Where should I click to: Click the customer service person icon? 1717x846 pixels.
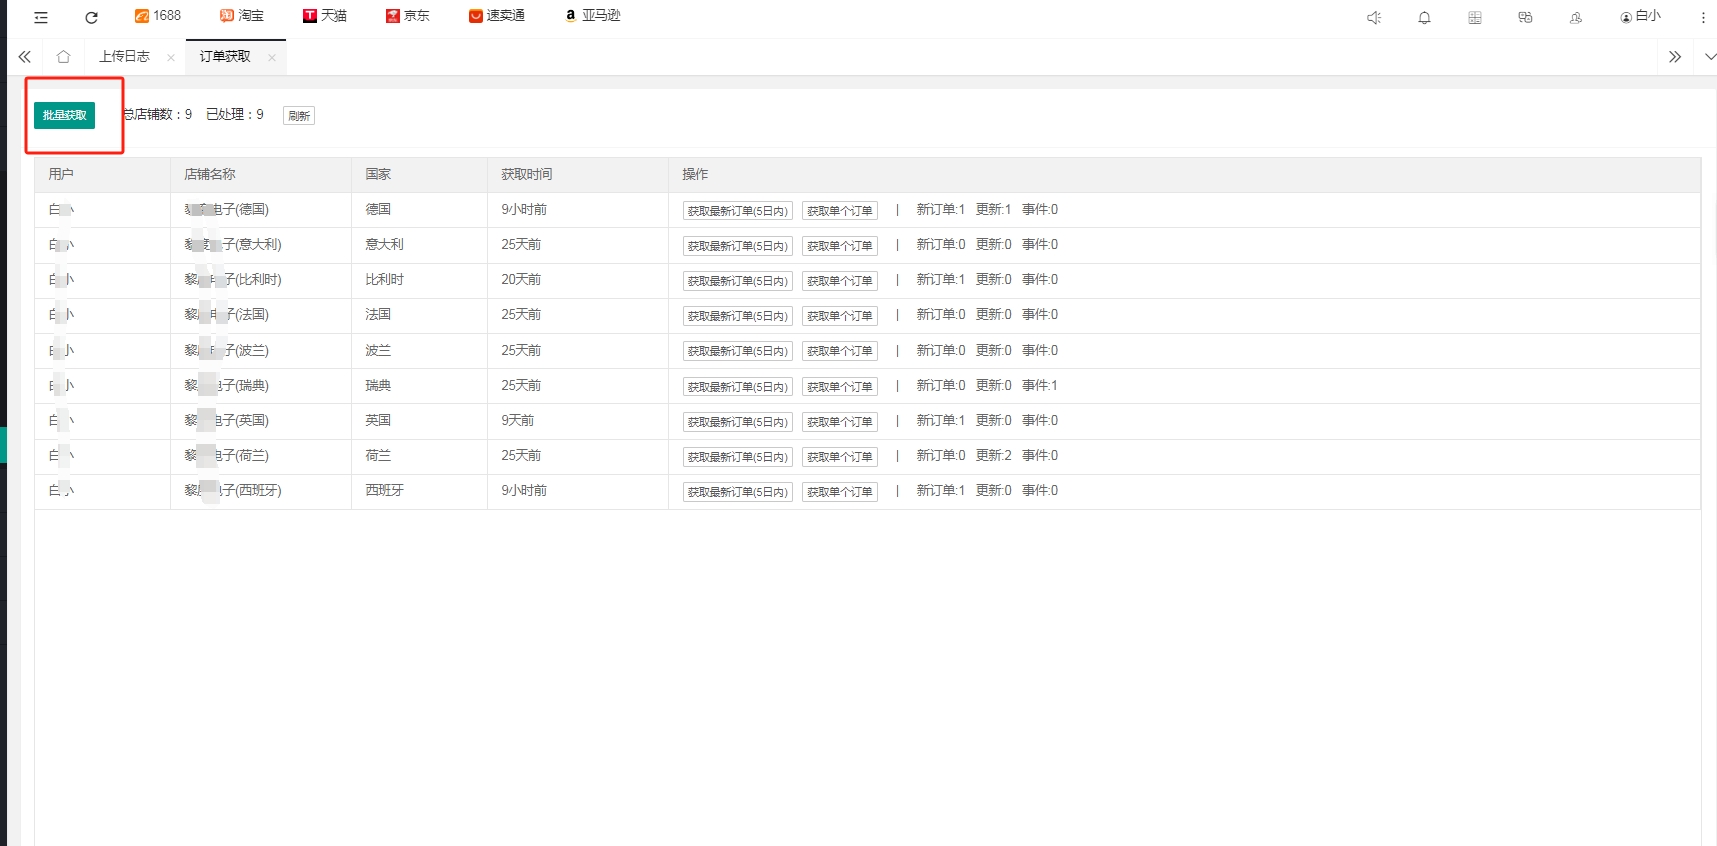click(1576, 17)
